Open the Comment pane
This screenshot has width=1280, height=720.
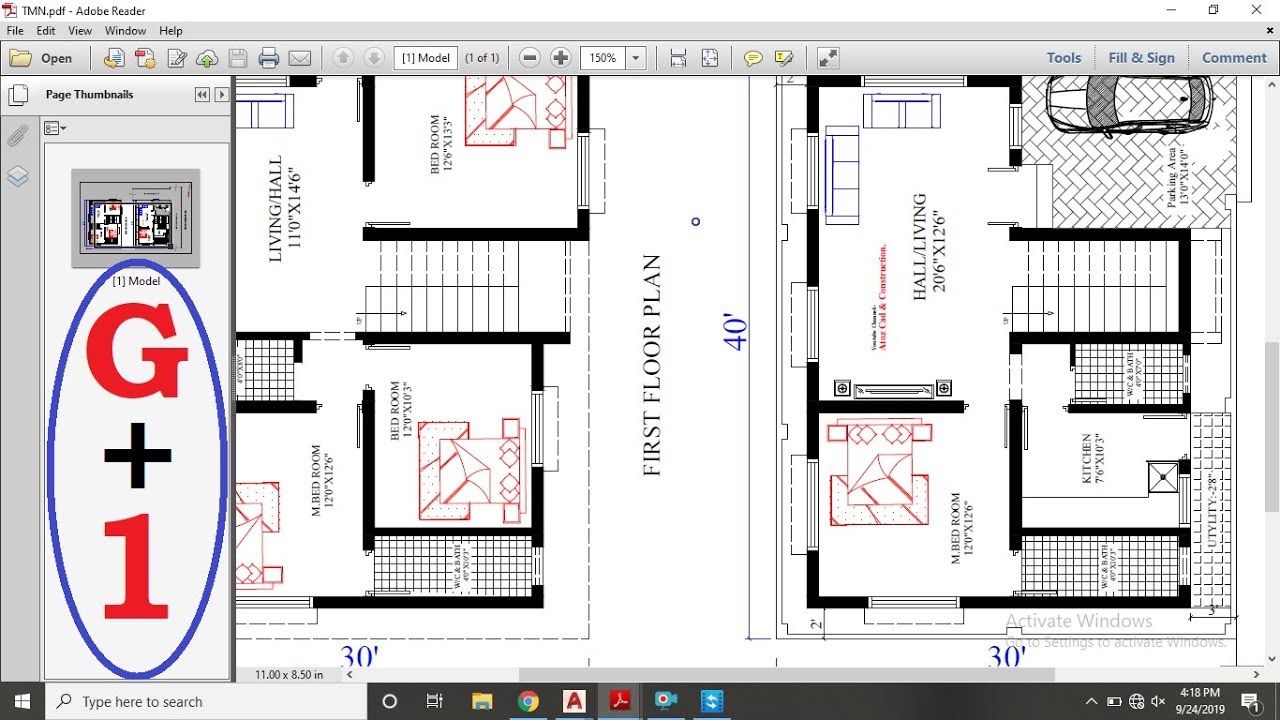click(1234, 58)
